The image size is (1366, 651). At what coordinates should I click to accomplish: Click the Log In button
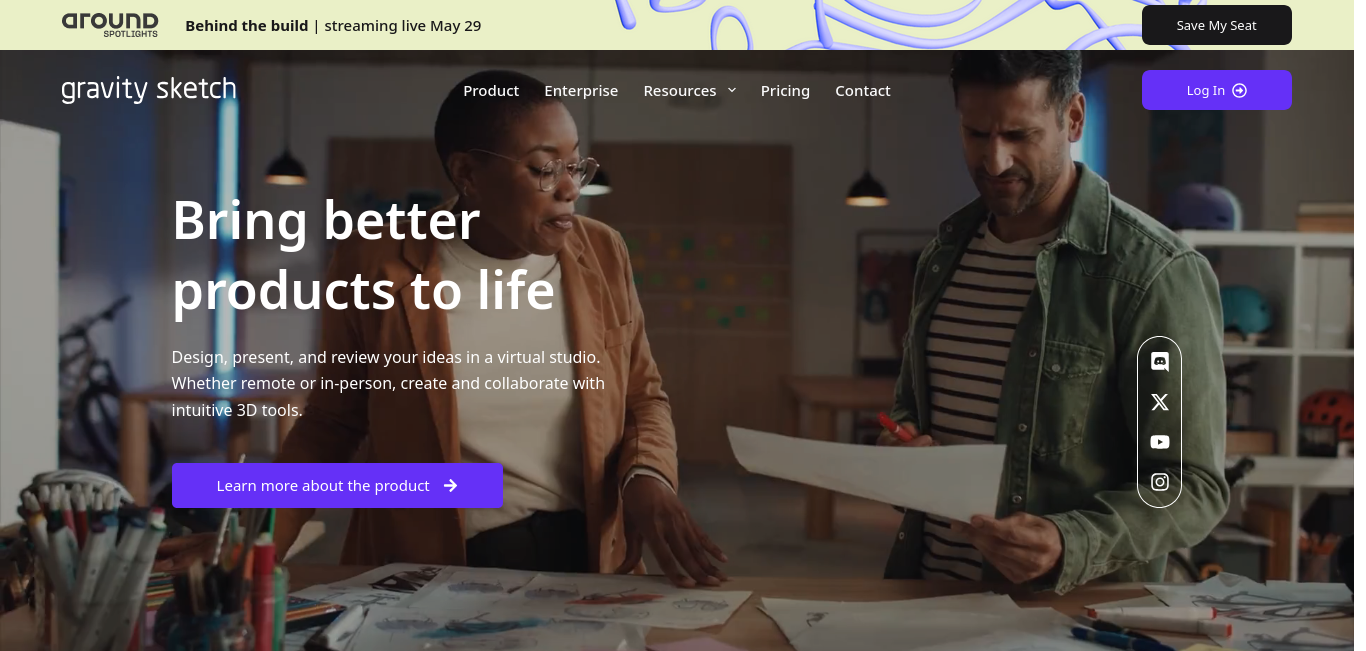1217,90
